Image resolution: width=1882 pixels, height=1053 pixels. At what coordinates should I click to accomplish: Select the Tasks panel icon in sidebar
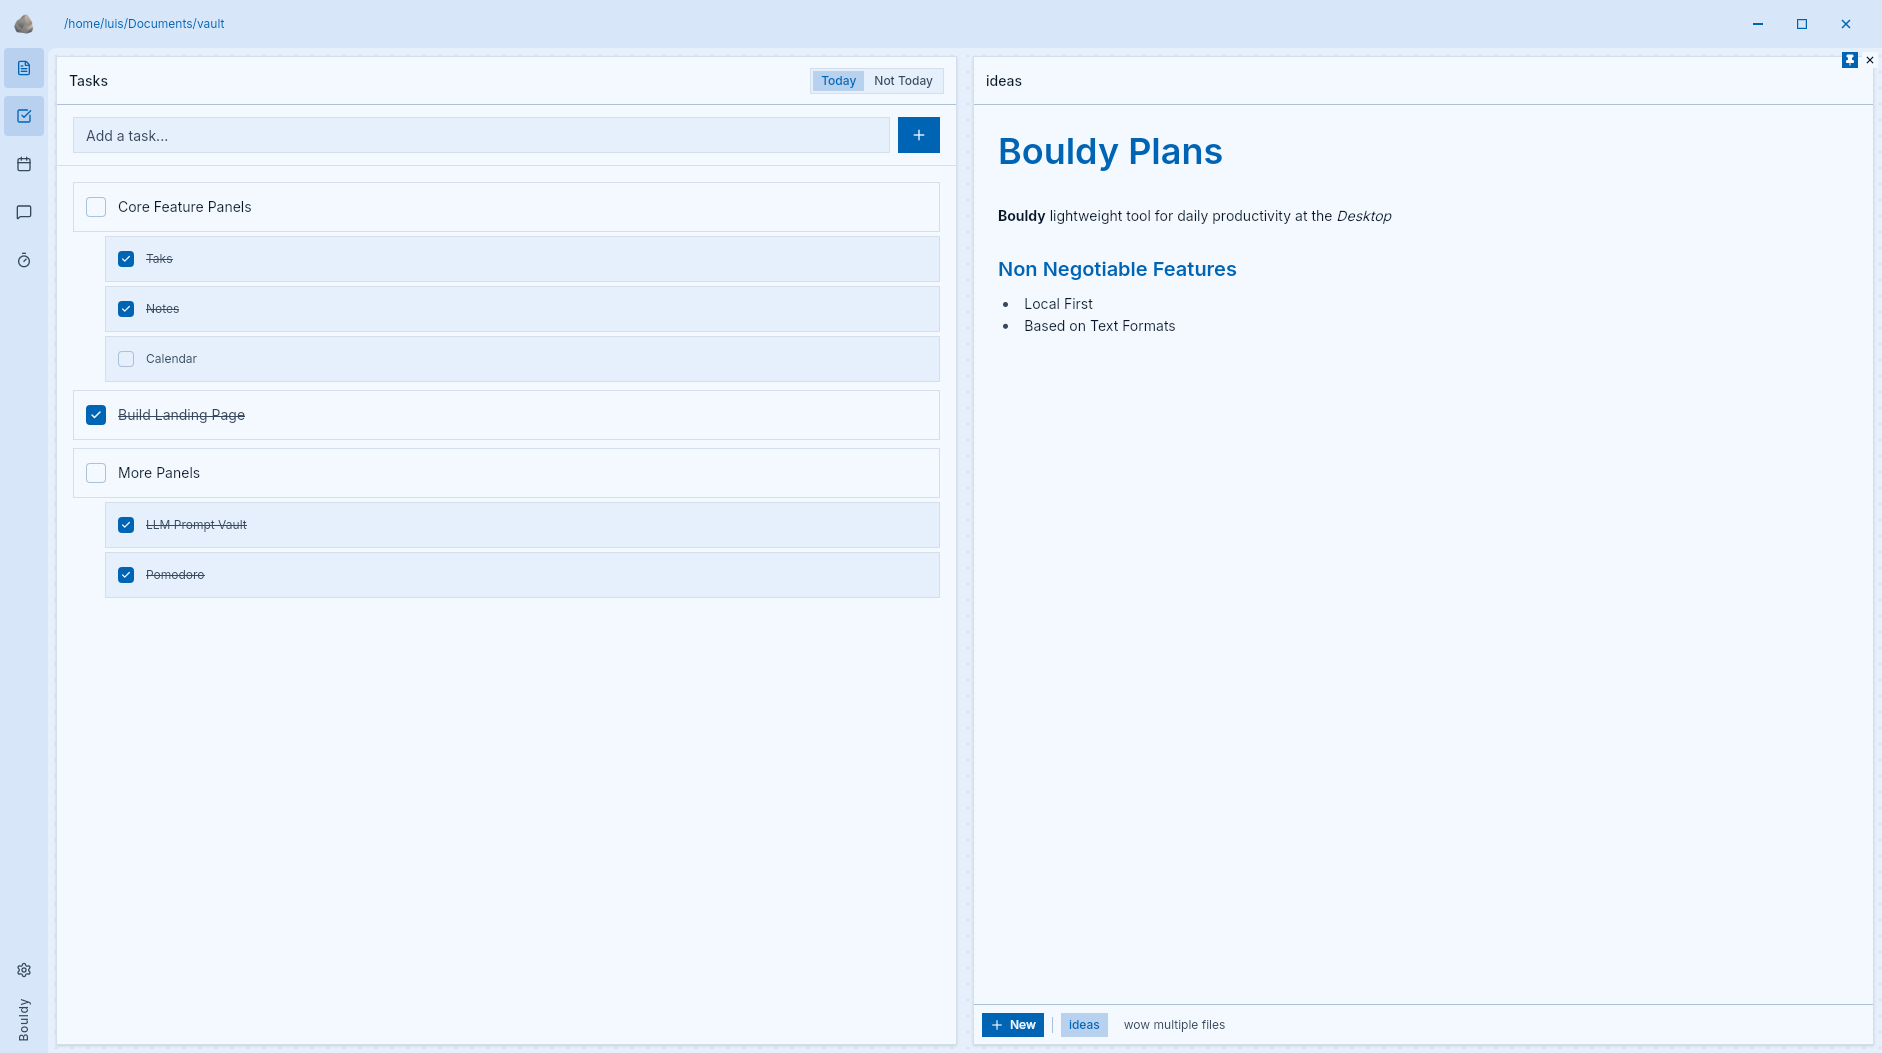tap(23, 115)
